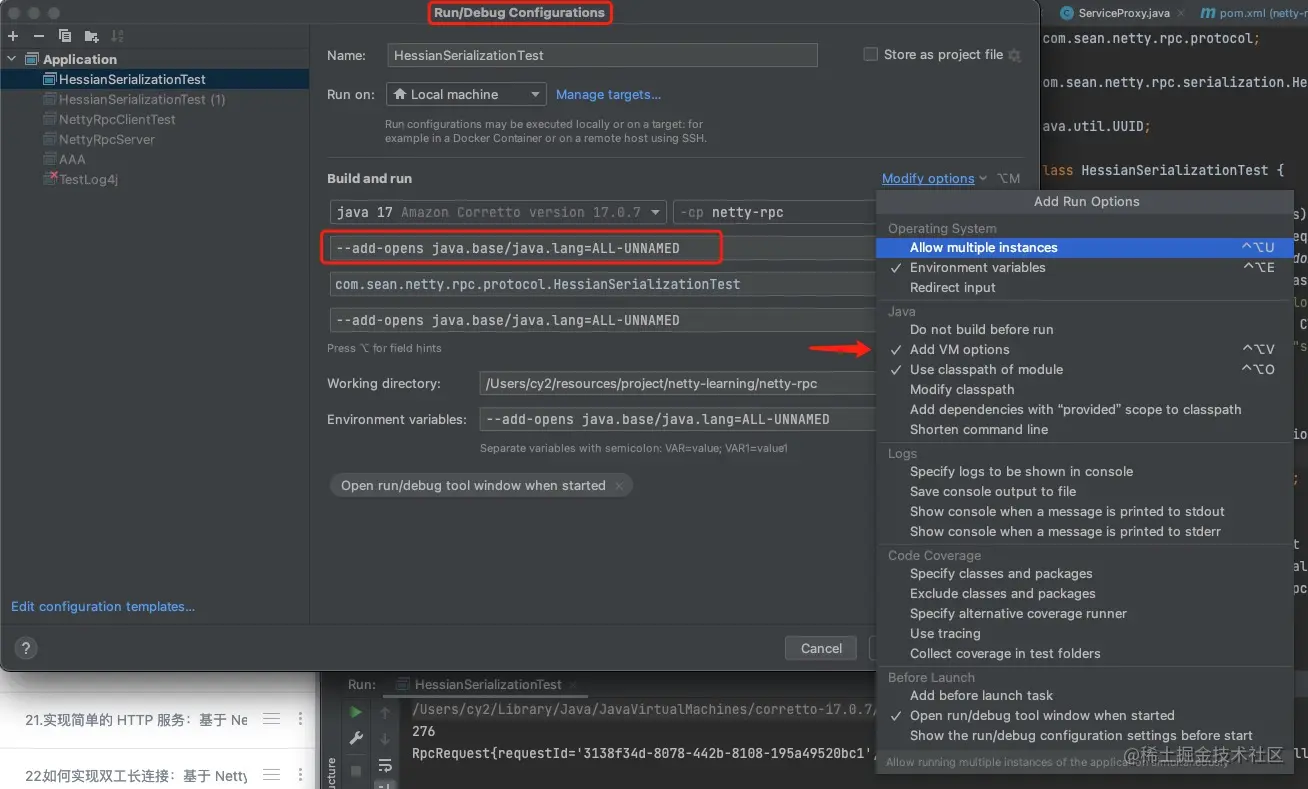Sort configurations alphabetically
The image size is (1308, 789).
(x=117, y=36)
